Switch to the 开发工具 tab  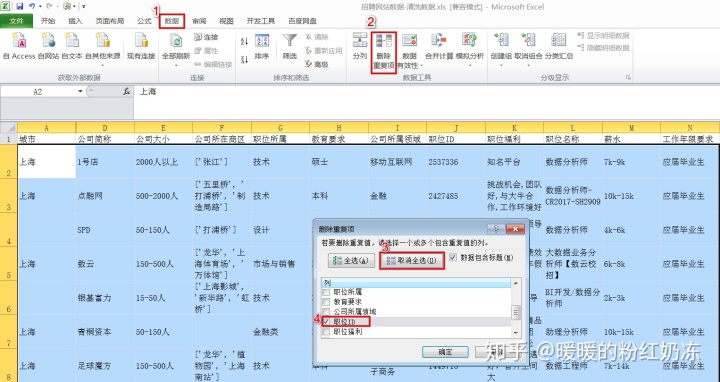pyautogui.click(x=261, y=21)
